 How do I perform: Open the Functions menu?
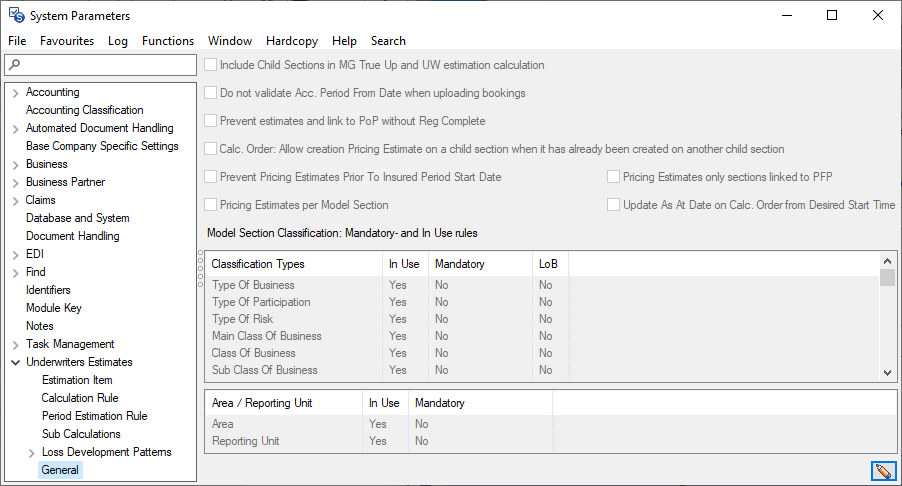click(x=167, y=41)
